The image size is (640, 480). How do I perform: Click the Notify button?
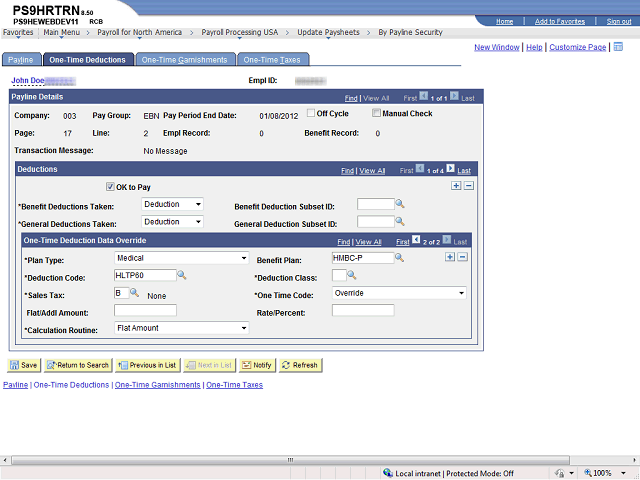[257, 365]
